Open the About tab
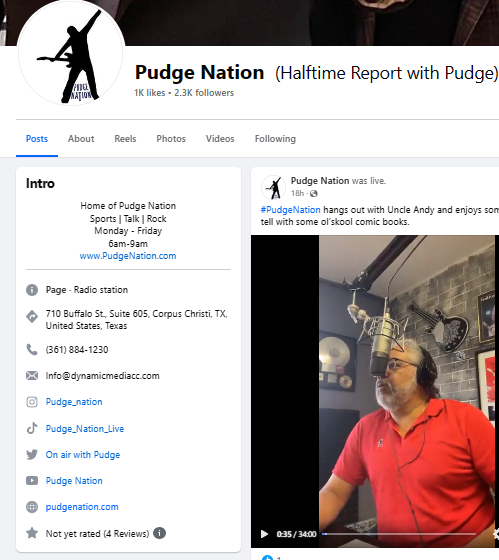Screen dimensions: 499x560 coord(81,139)
